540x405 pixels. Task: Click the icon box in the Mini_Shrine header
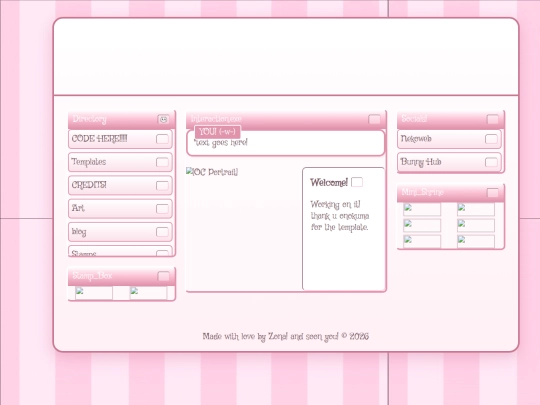click(492, 193)
